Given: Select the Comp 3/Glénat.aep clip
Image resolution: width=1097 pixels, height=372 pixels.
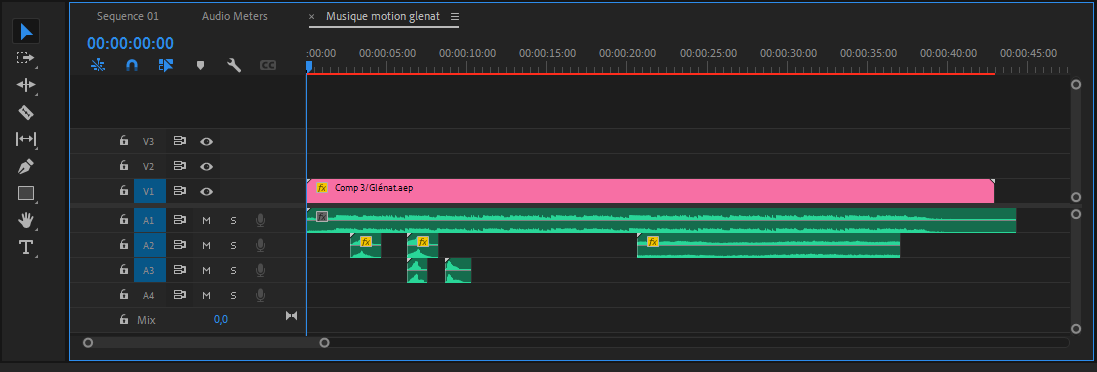Looking at the screenshot, I should (650, 191).
